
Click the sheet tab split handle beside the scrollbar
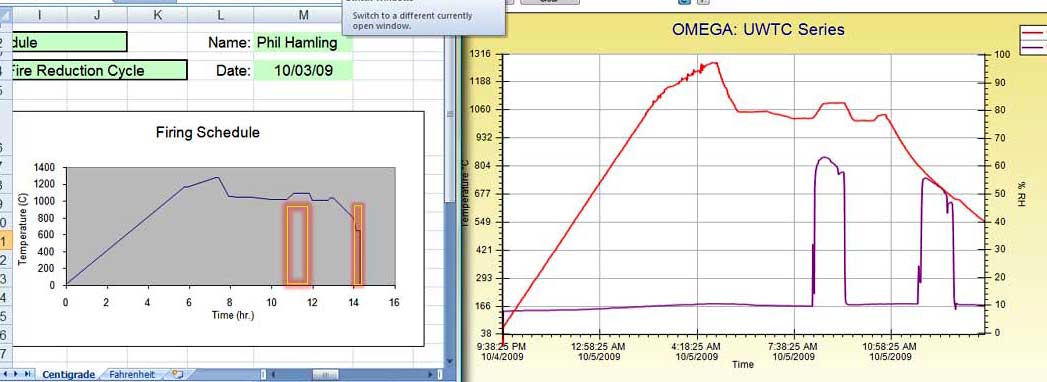(263, 375)
